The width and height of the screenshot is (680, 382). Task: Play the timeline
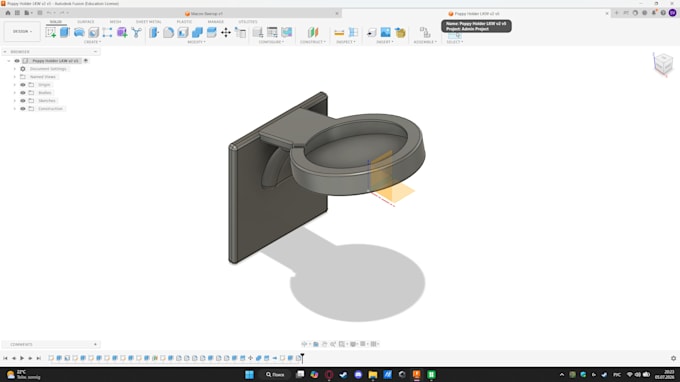[22, 358]
